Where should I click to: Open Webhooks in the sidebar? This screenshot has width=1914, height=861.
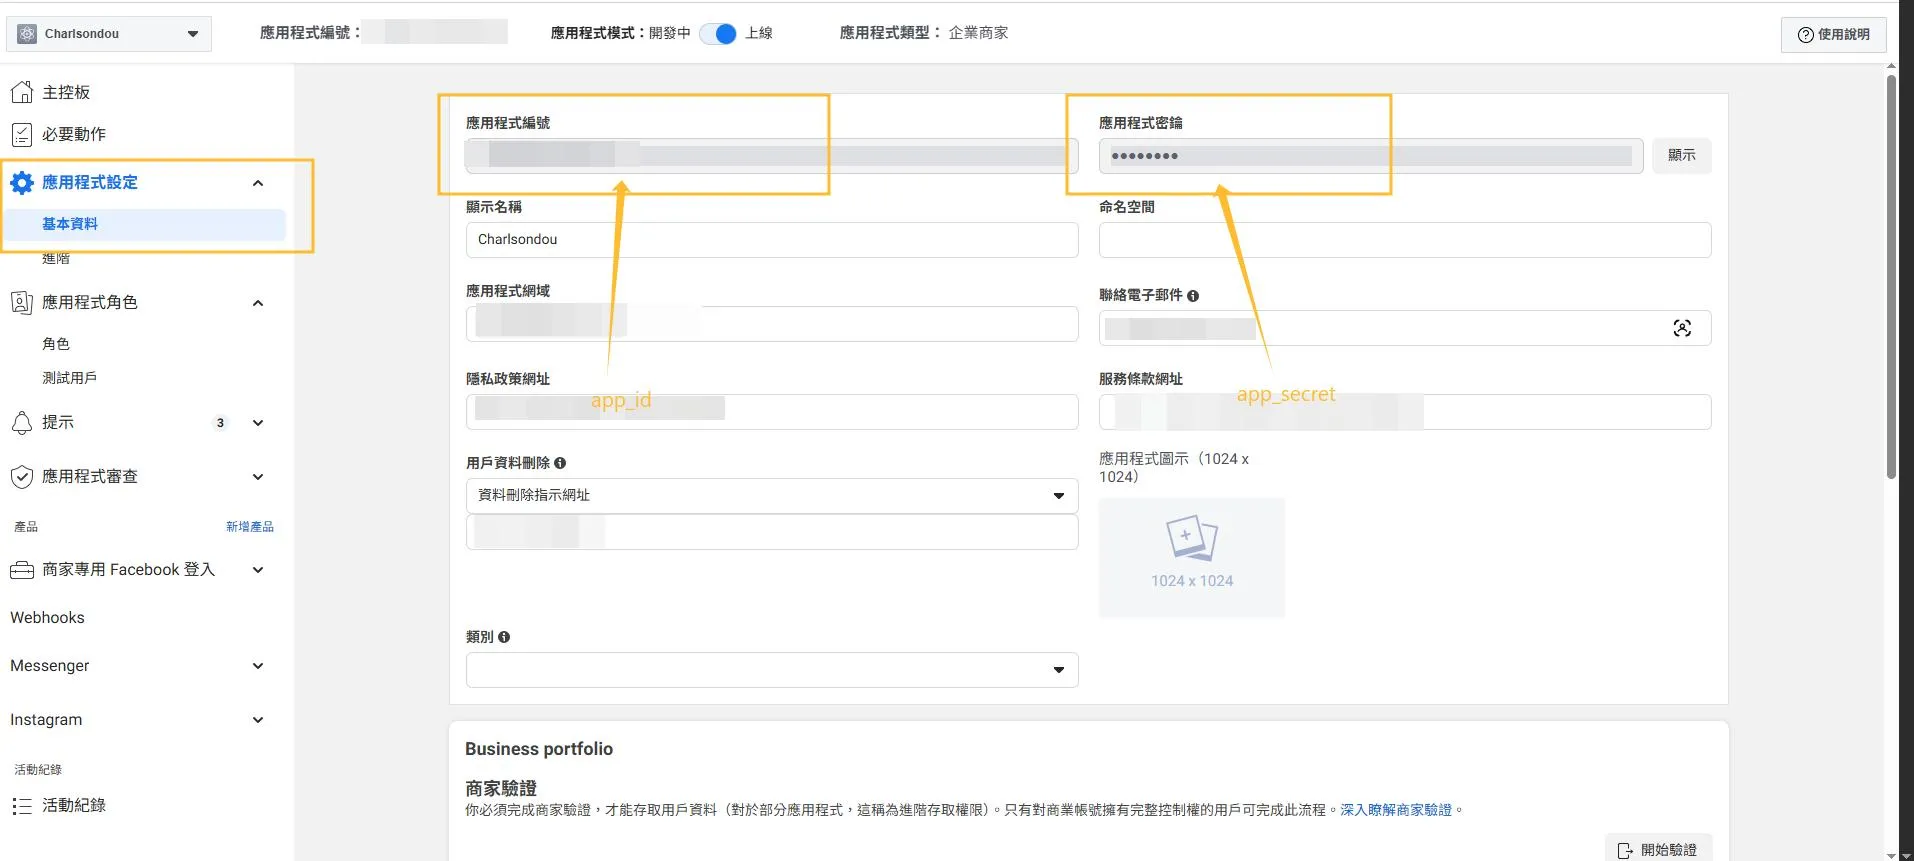pos(47,618)
